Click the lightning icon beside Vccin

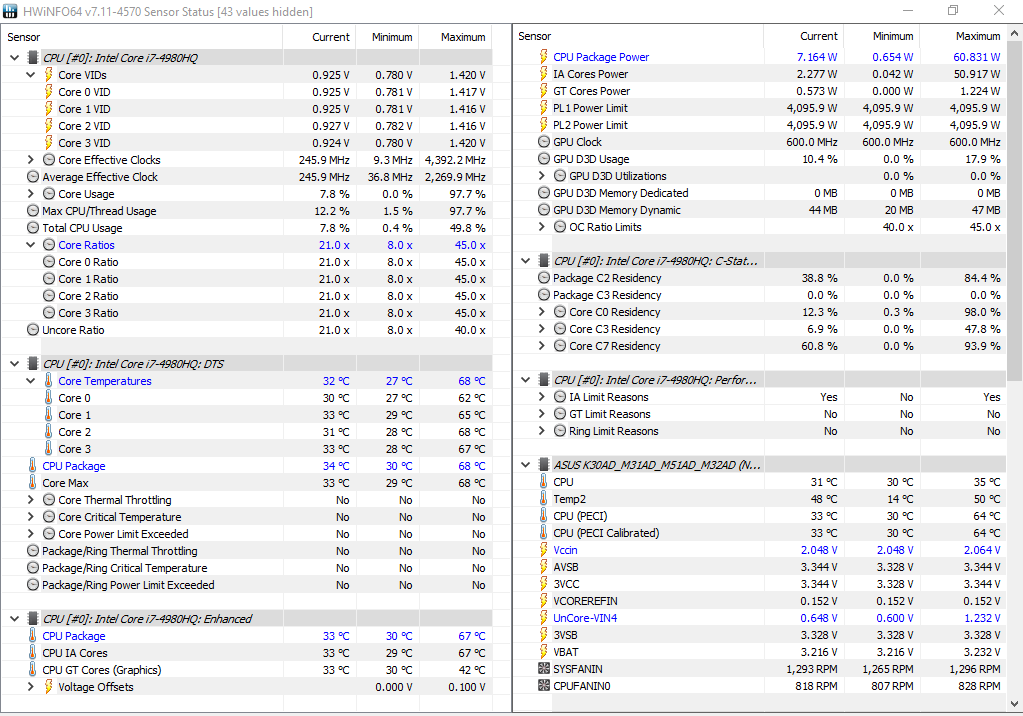(x=544, y=550)
